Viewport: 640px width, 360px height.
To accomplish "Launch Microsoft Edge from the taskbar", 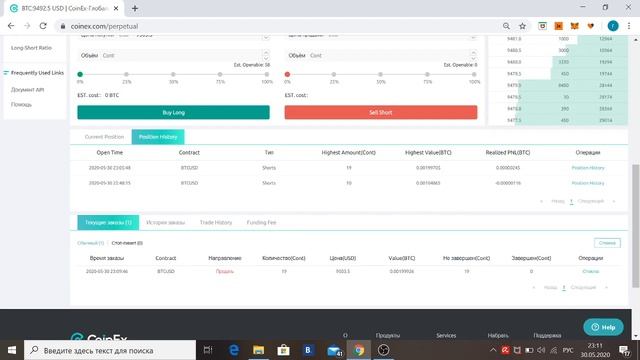I will tap(233, 350).
